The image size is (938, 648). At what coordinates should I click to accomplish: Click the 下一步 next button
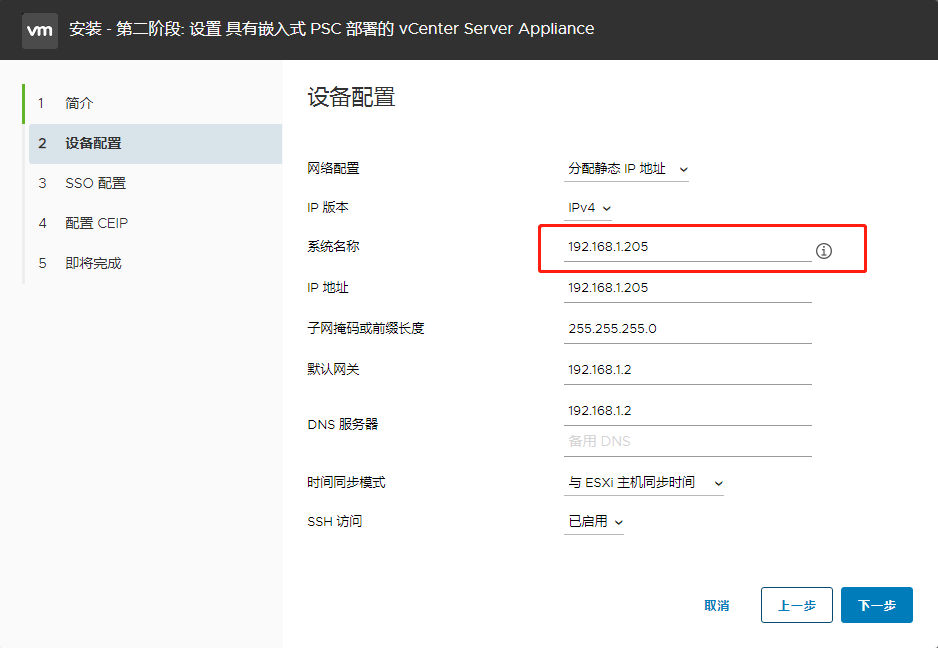[x=877, y=606]
